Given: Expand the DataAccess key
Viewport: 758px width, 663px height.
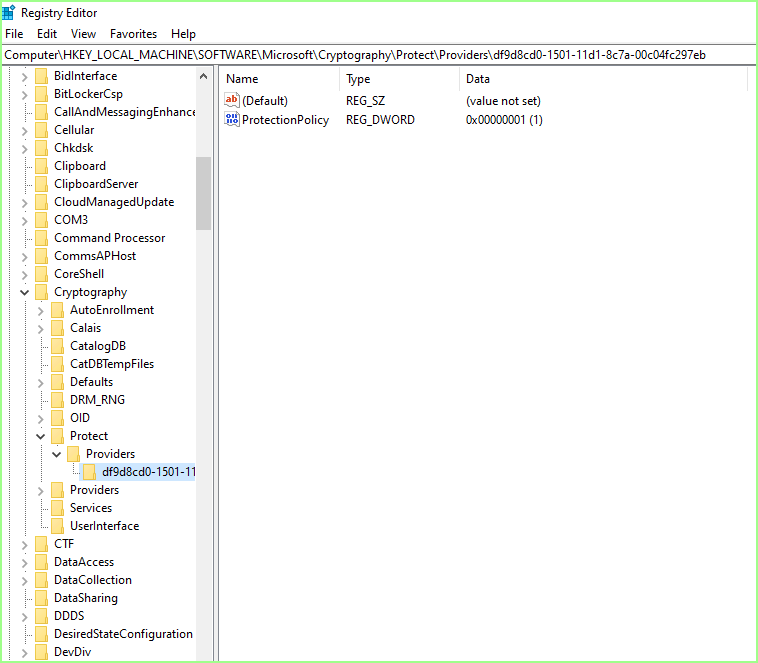Looking at the screenshot, I should [x=25, y=563].
